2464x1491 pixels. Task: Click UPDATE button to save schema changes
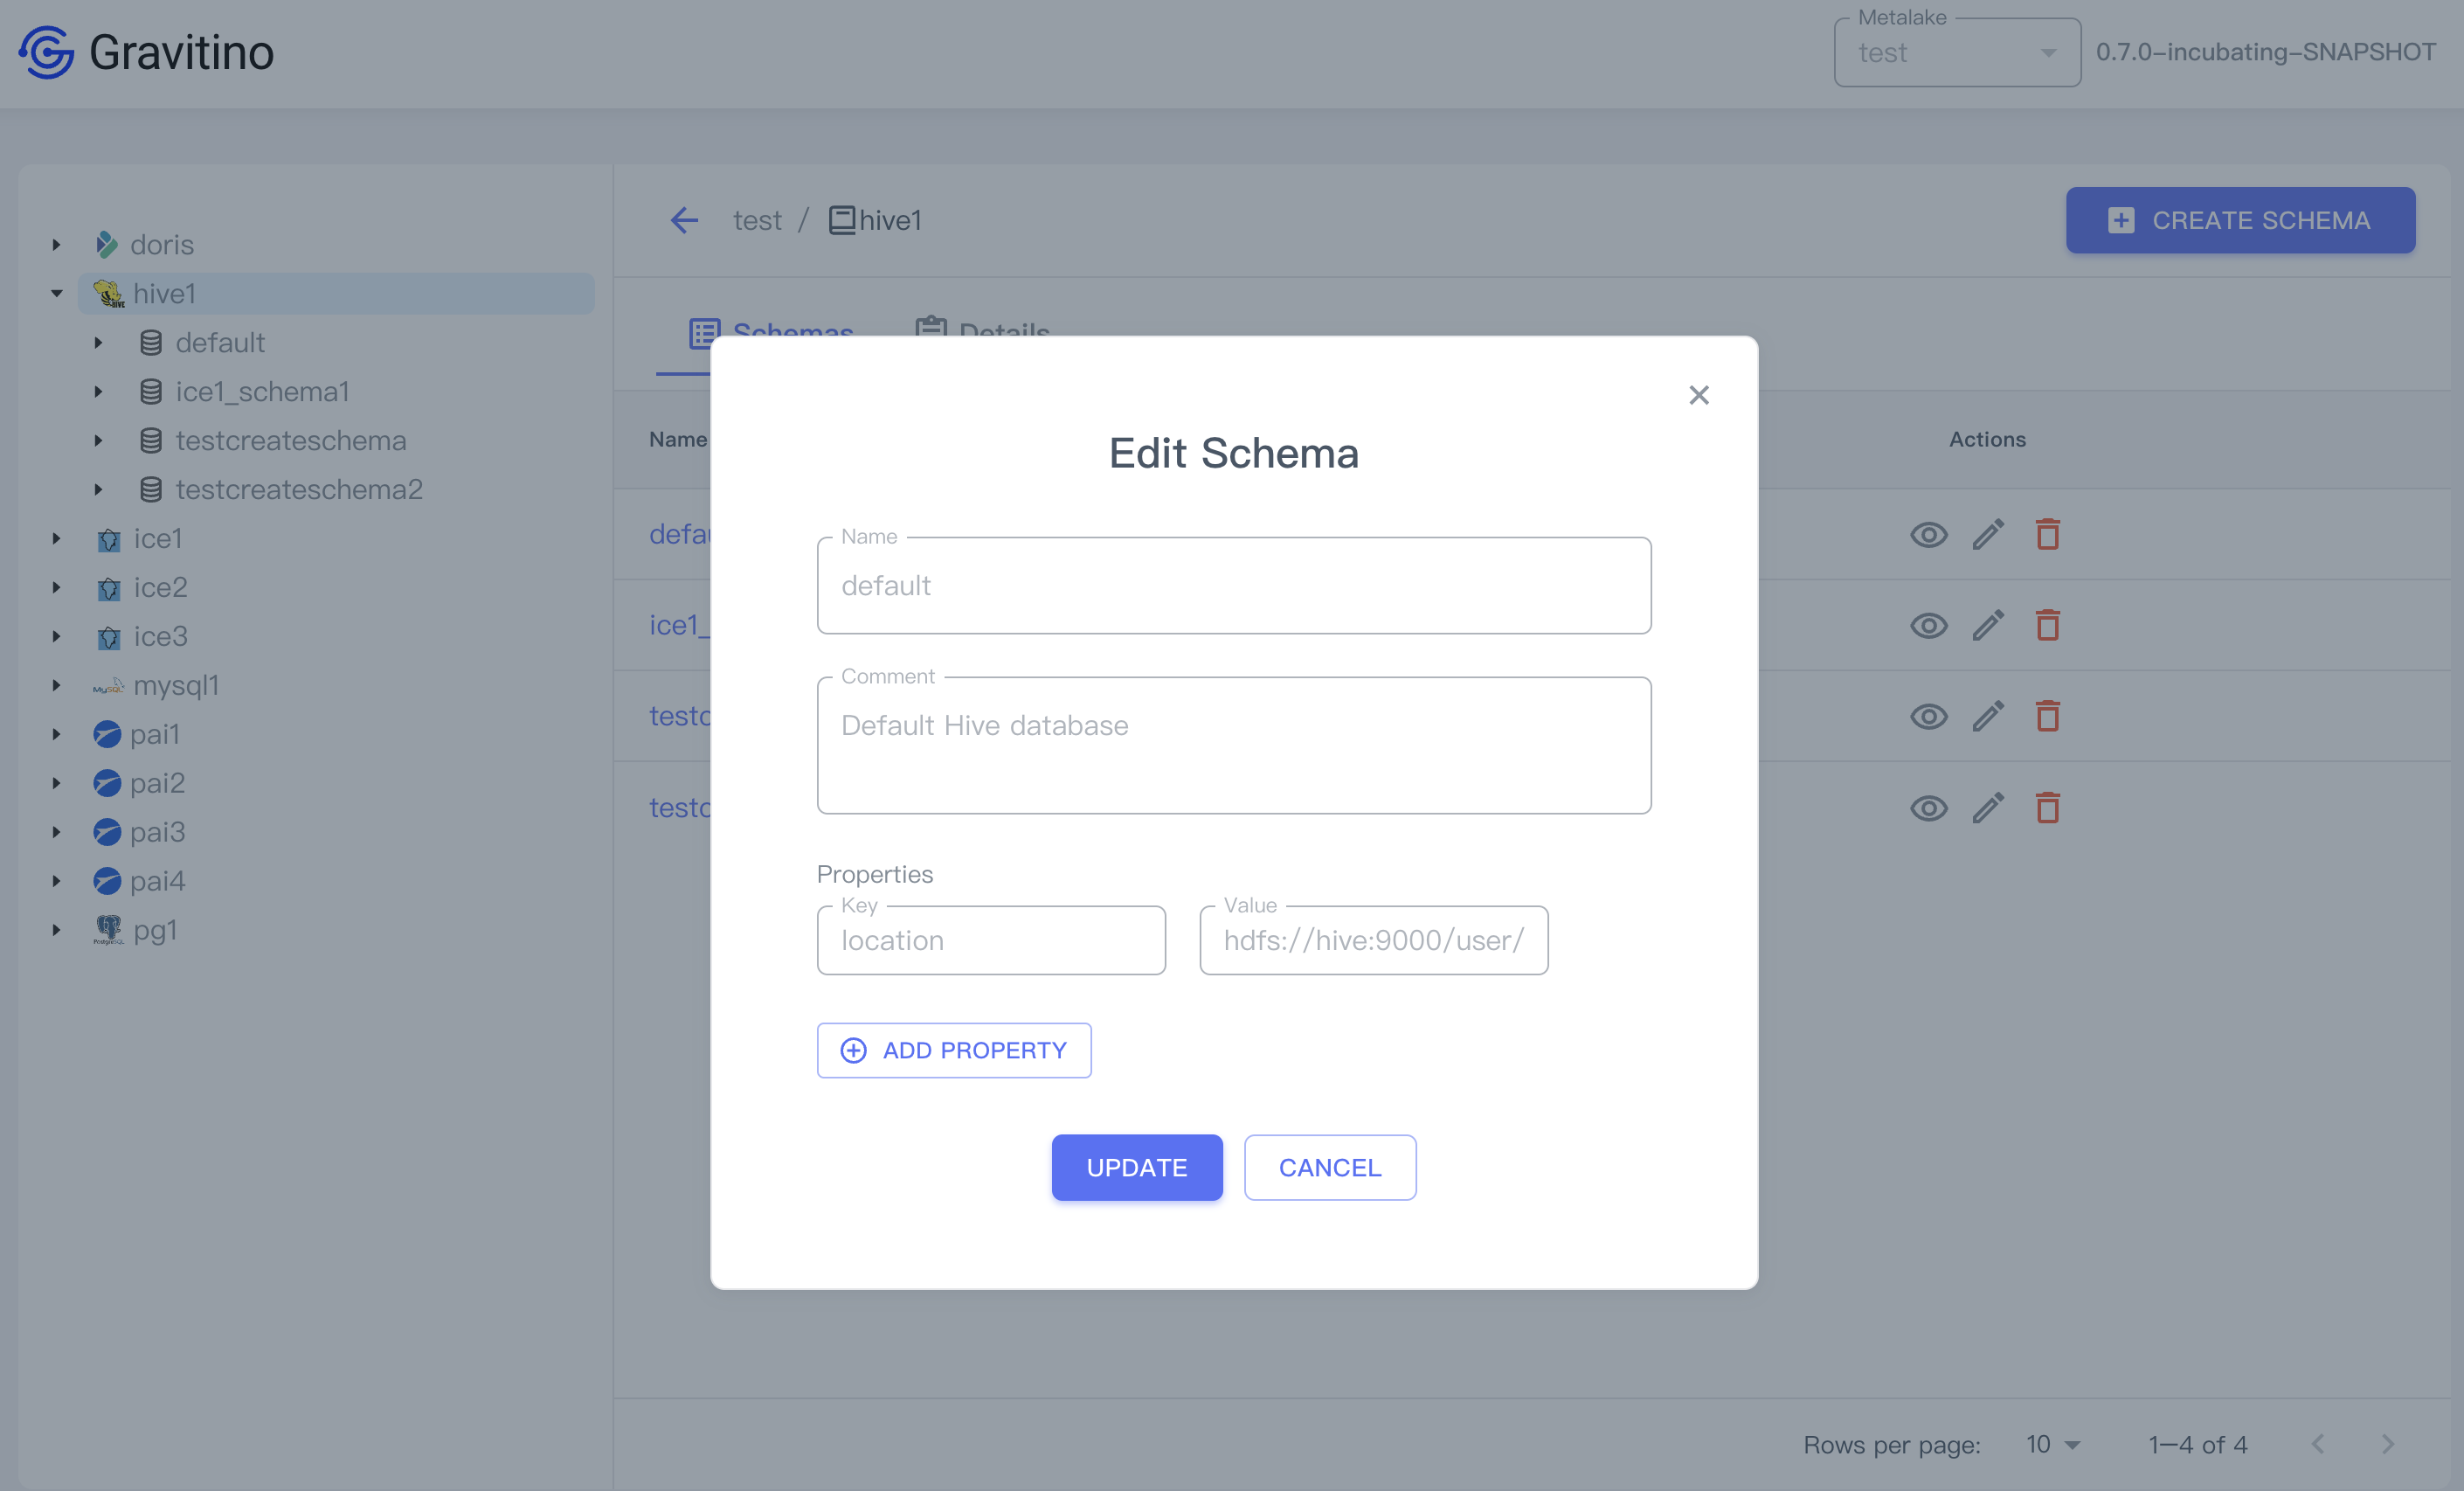[x=1137, y=1167]
